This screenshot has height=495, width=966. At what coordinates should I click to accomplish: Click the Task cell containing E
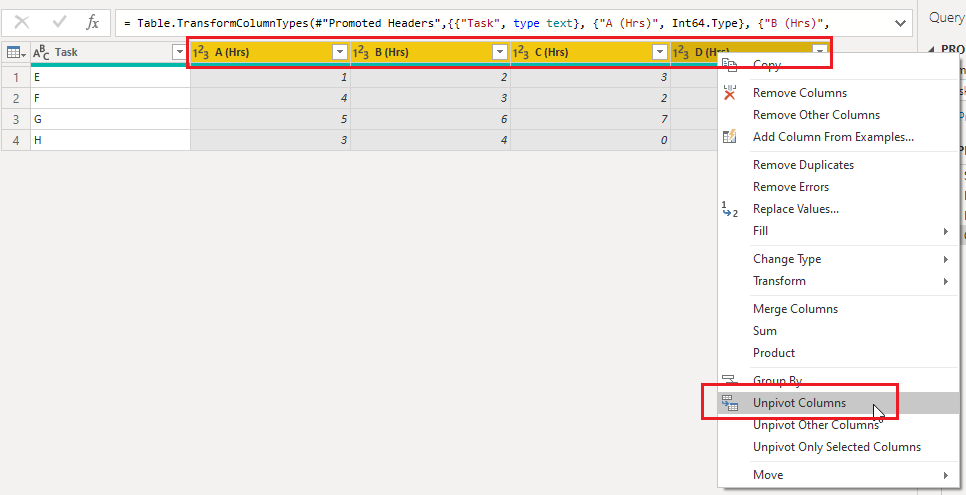[x=110, y=78]
